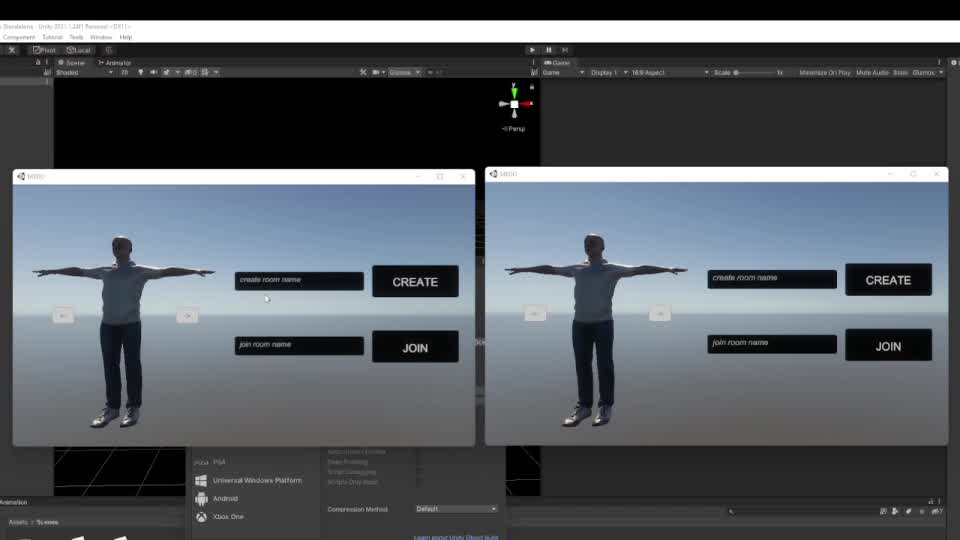960x540 pixels.
Task: Toggle 2D view in Scene toolbar
Action: pyautogui.click(x=124, y=72)
